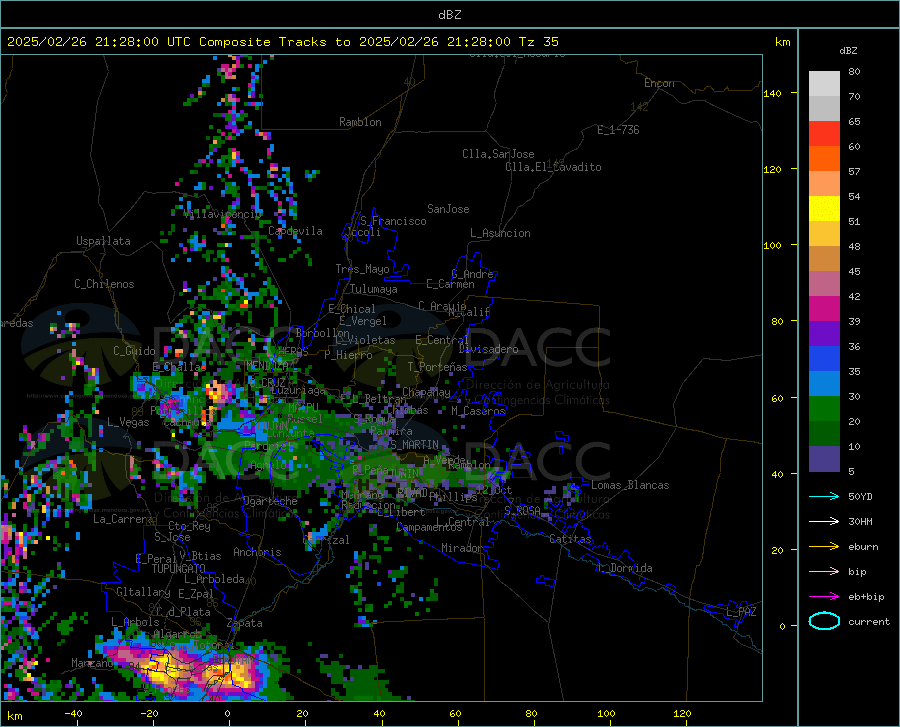The image size is (900, 727).
Task: Click the L_Asuncion map label
Action: [500, 234]
